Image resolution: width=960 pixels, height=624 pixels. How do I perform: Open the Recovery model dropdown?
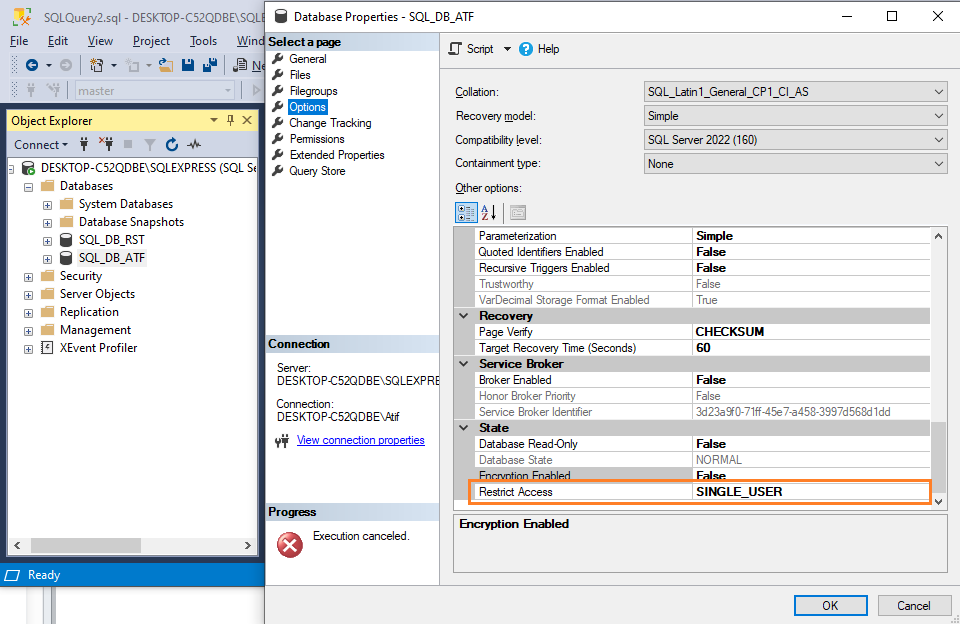pyautogui.click(x=939, y=116)
